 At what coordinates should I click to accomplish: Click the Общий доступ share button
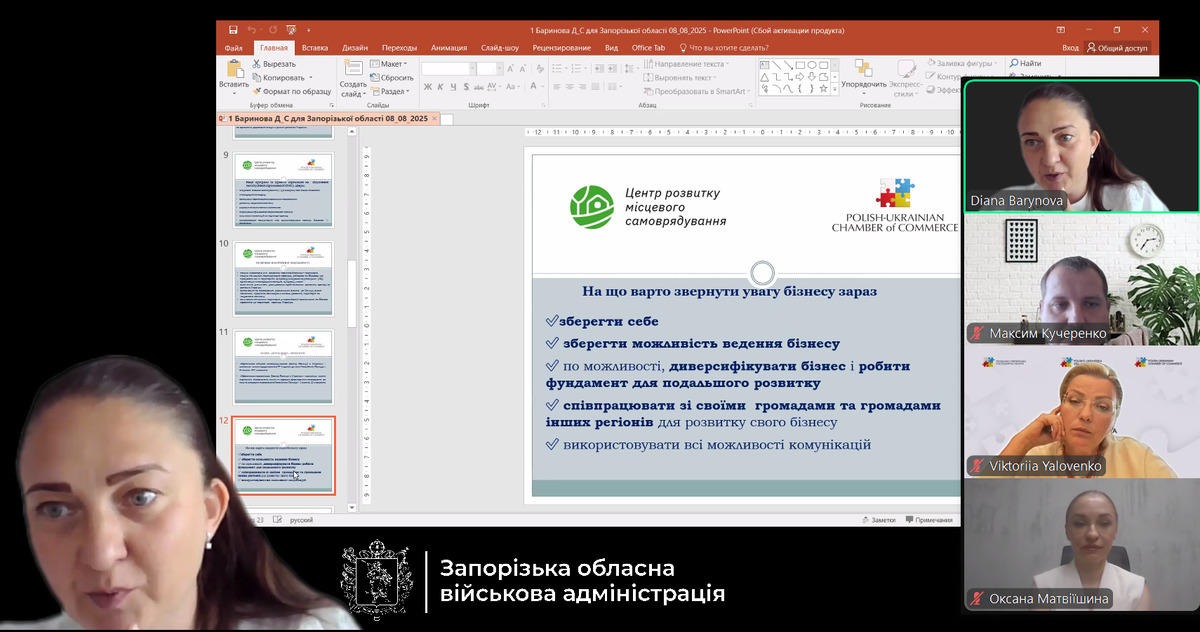(x=1117, y=48)
